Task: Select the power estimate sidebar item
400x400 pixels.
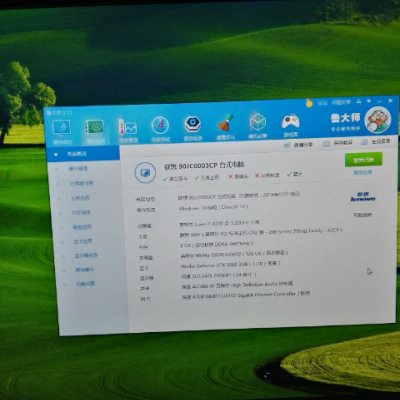Action: (86, 284)
